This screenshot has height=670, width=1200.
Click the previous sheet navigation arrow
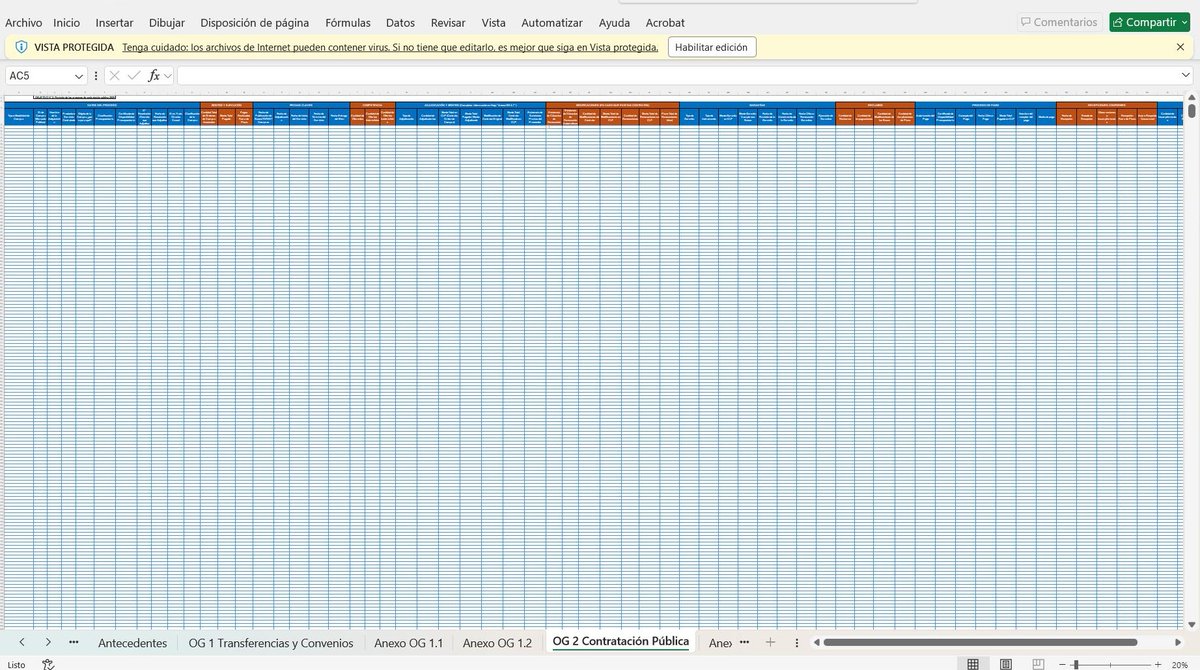(x=22, y=641)
